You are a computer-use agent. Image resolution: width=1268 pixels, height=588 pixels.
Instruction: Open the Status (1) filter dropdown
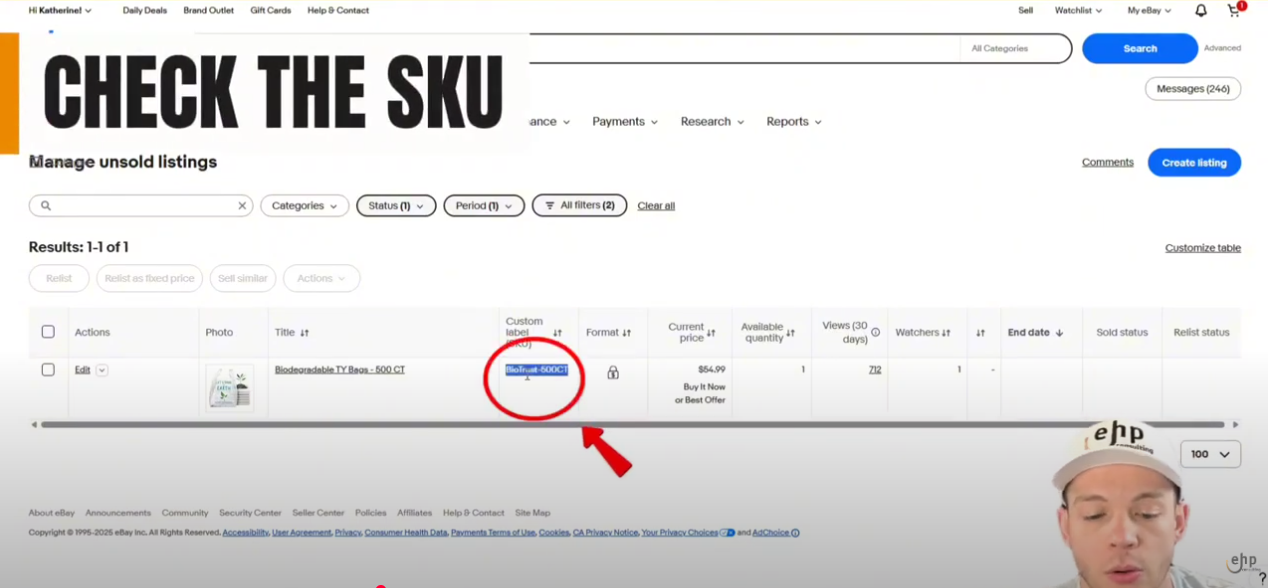tap(396, 205)
